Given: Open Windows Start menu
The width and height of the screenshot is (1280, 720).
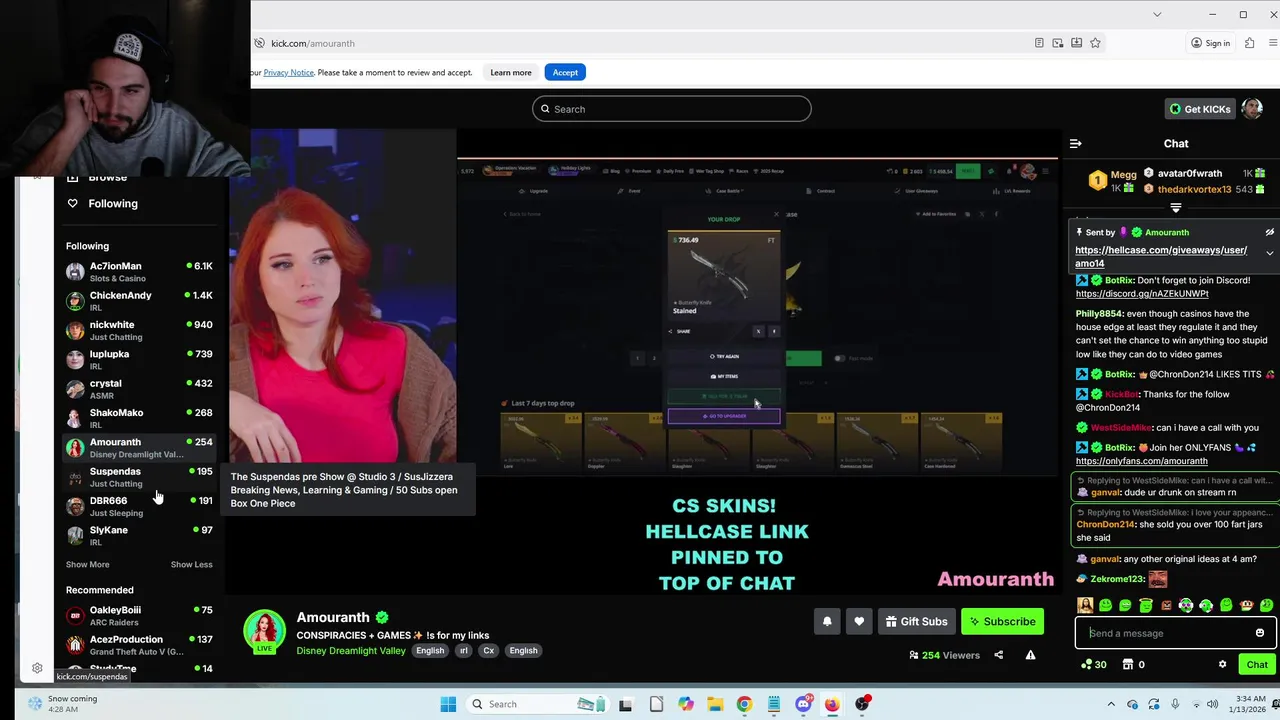Looking at the screenshot, I should [x=448, y=704].
